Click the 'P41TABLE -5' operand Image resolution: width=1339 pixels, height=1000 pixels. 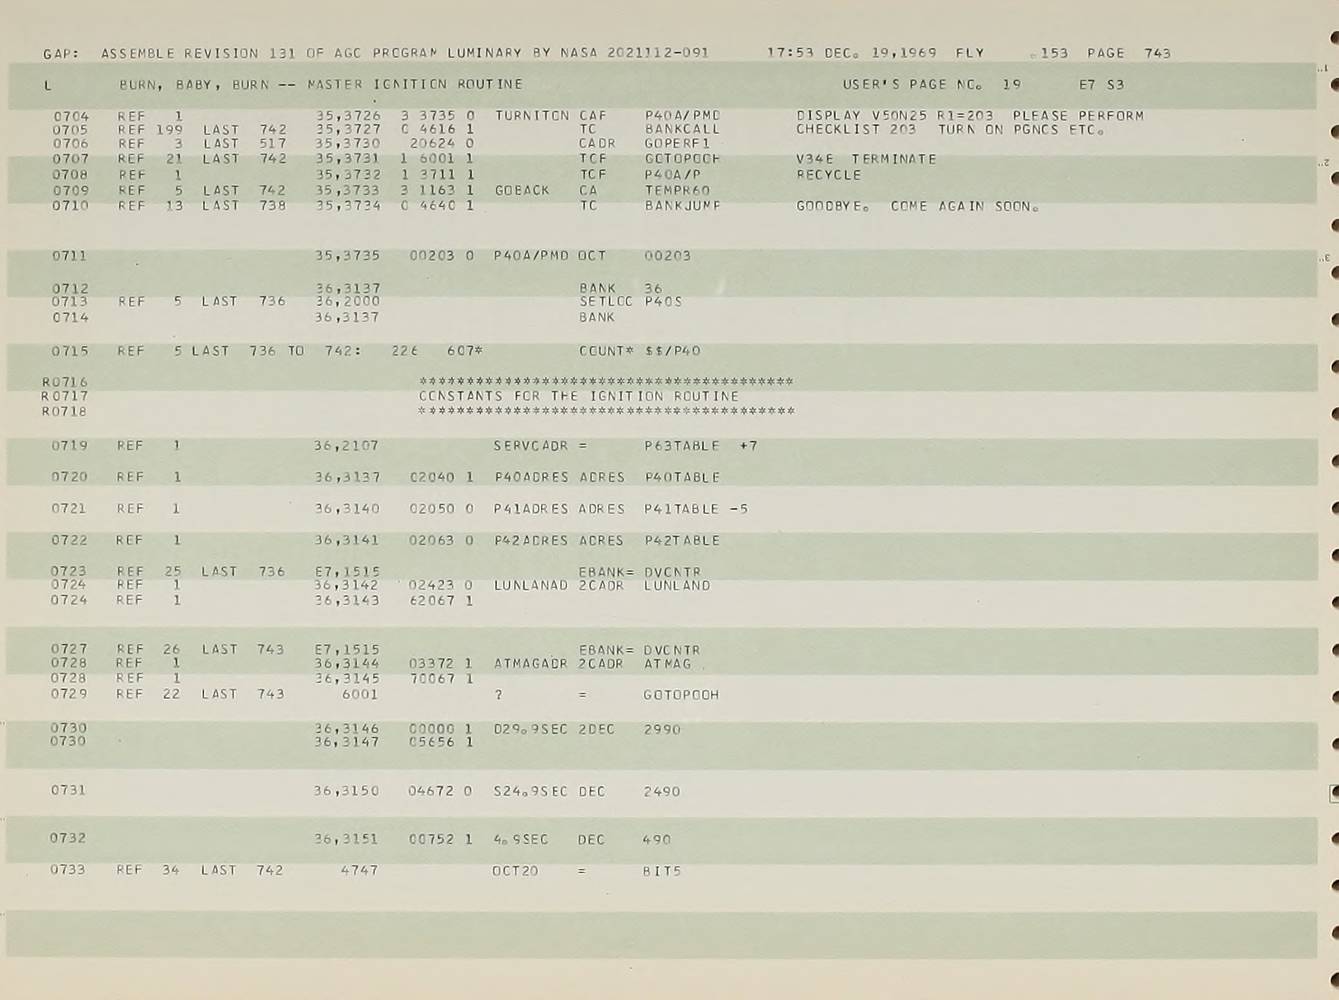697,510
